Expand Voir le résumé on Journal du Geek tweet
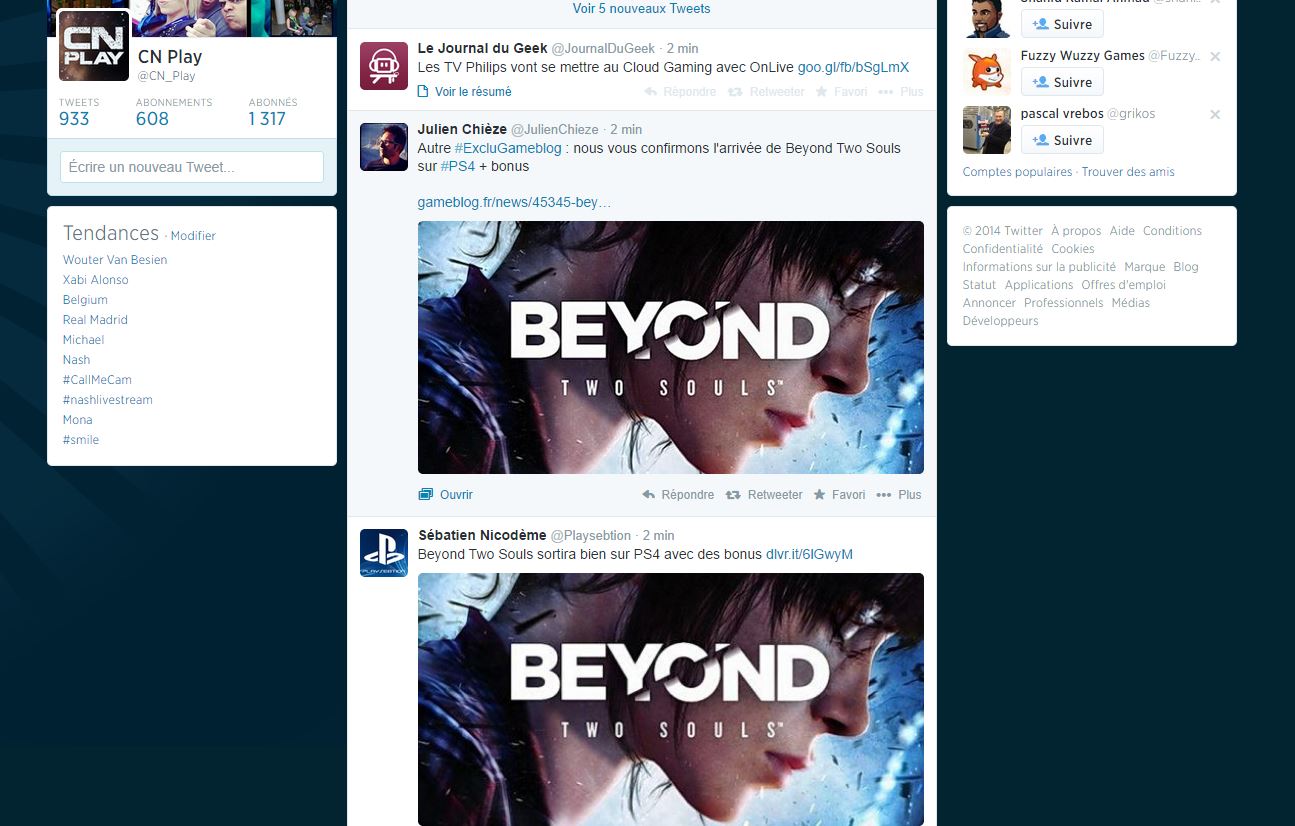This screenshot has height=826, width=1295. point(465,92)
